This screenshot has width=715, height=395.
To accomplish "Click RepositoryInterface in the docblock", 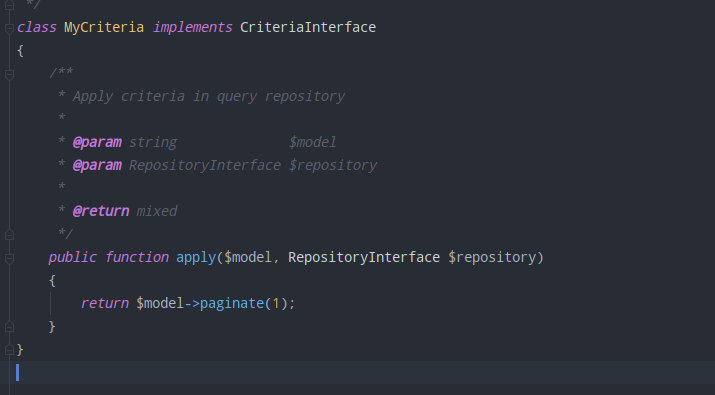I will 205,165.
